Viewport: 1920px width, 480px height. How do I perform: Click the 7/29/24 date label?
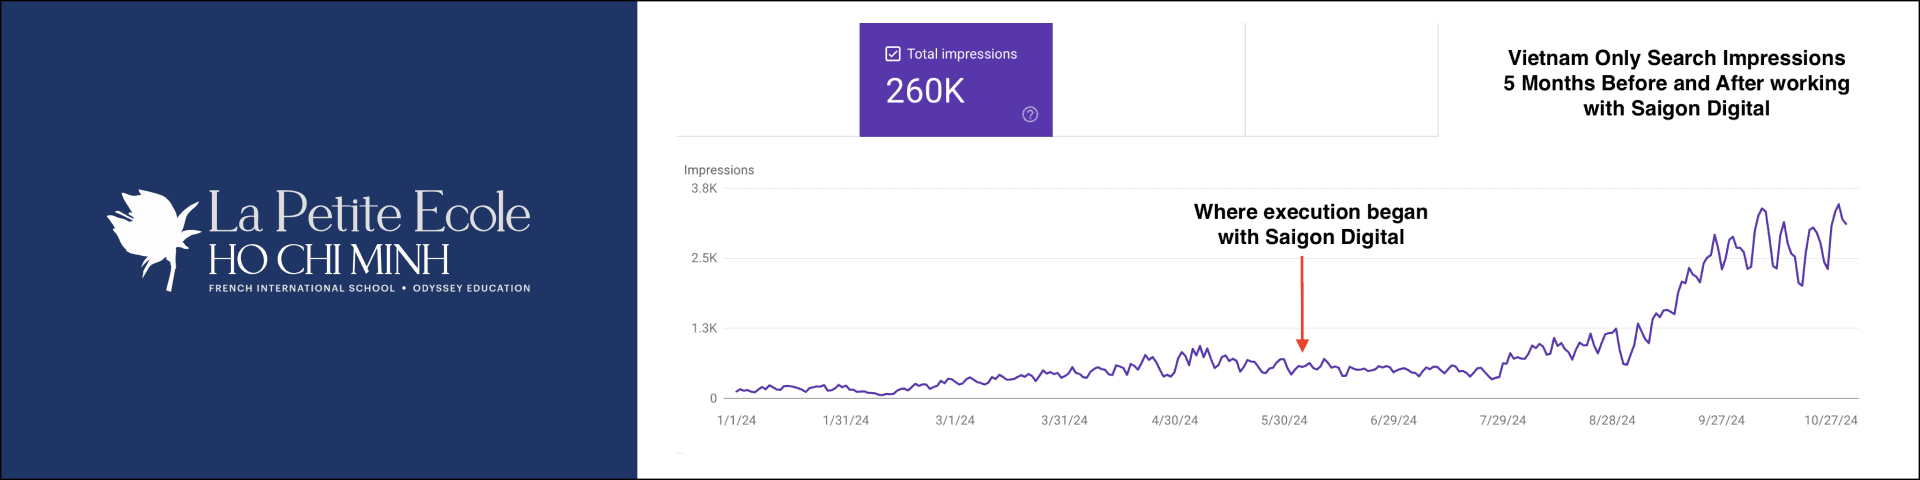coord(1502,420)
